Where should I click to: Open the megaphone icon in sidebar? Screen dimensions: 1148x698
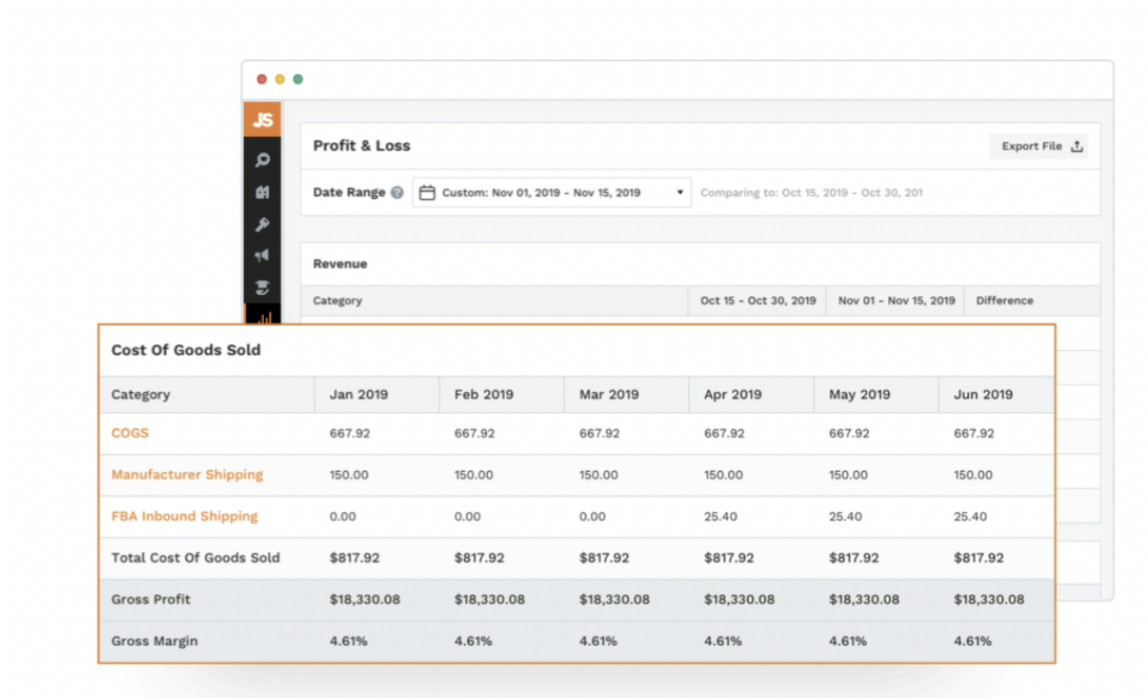(x=262, y=256)
